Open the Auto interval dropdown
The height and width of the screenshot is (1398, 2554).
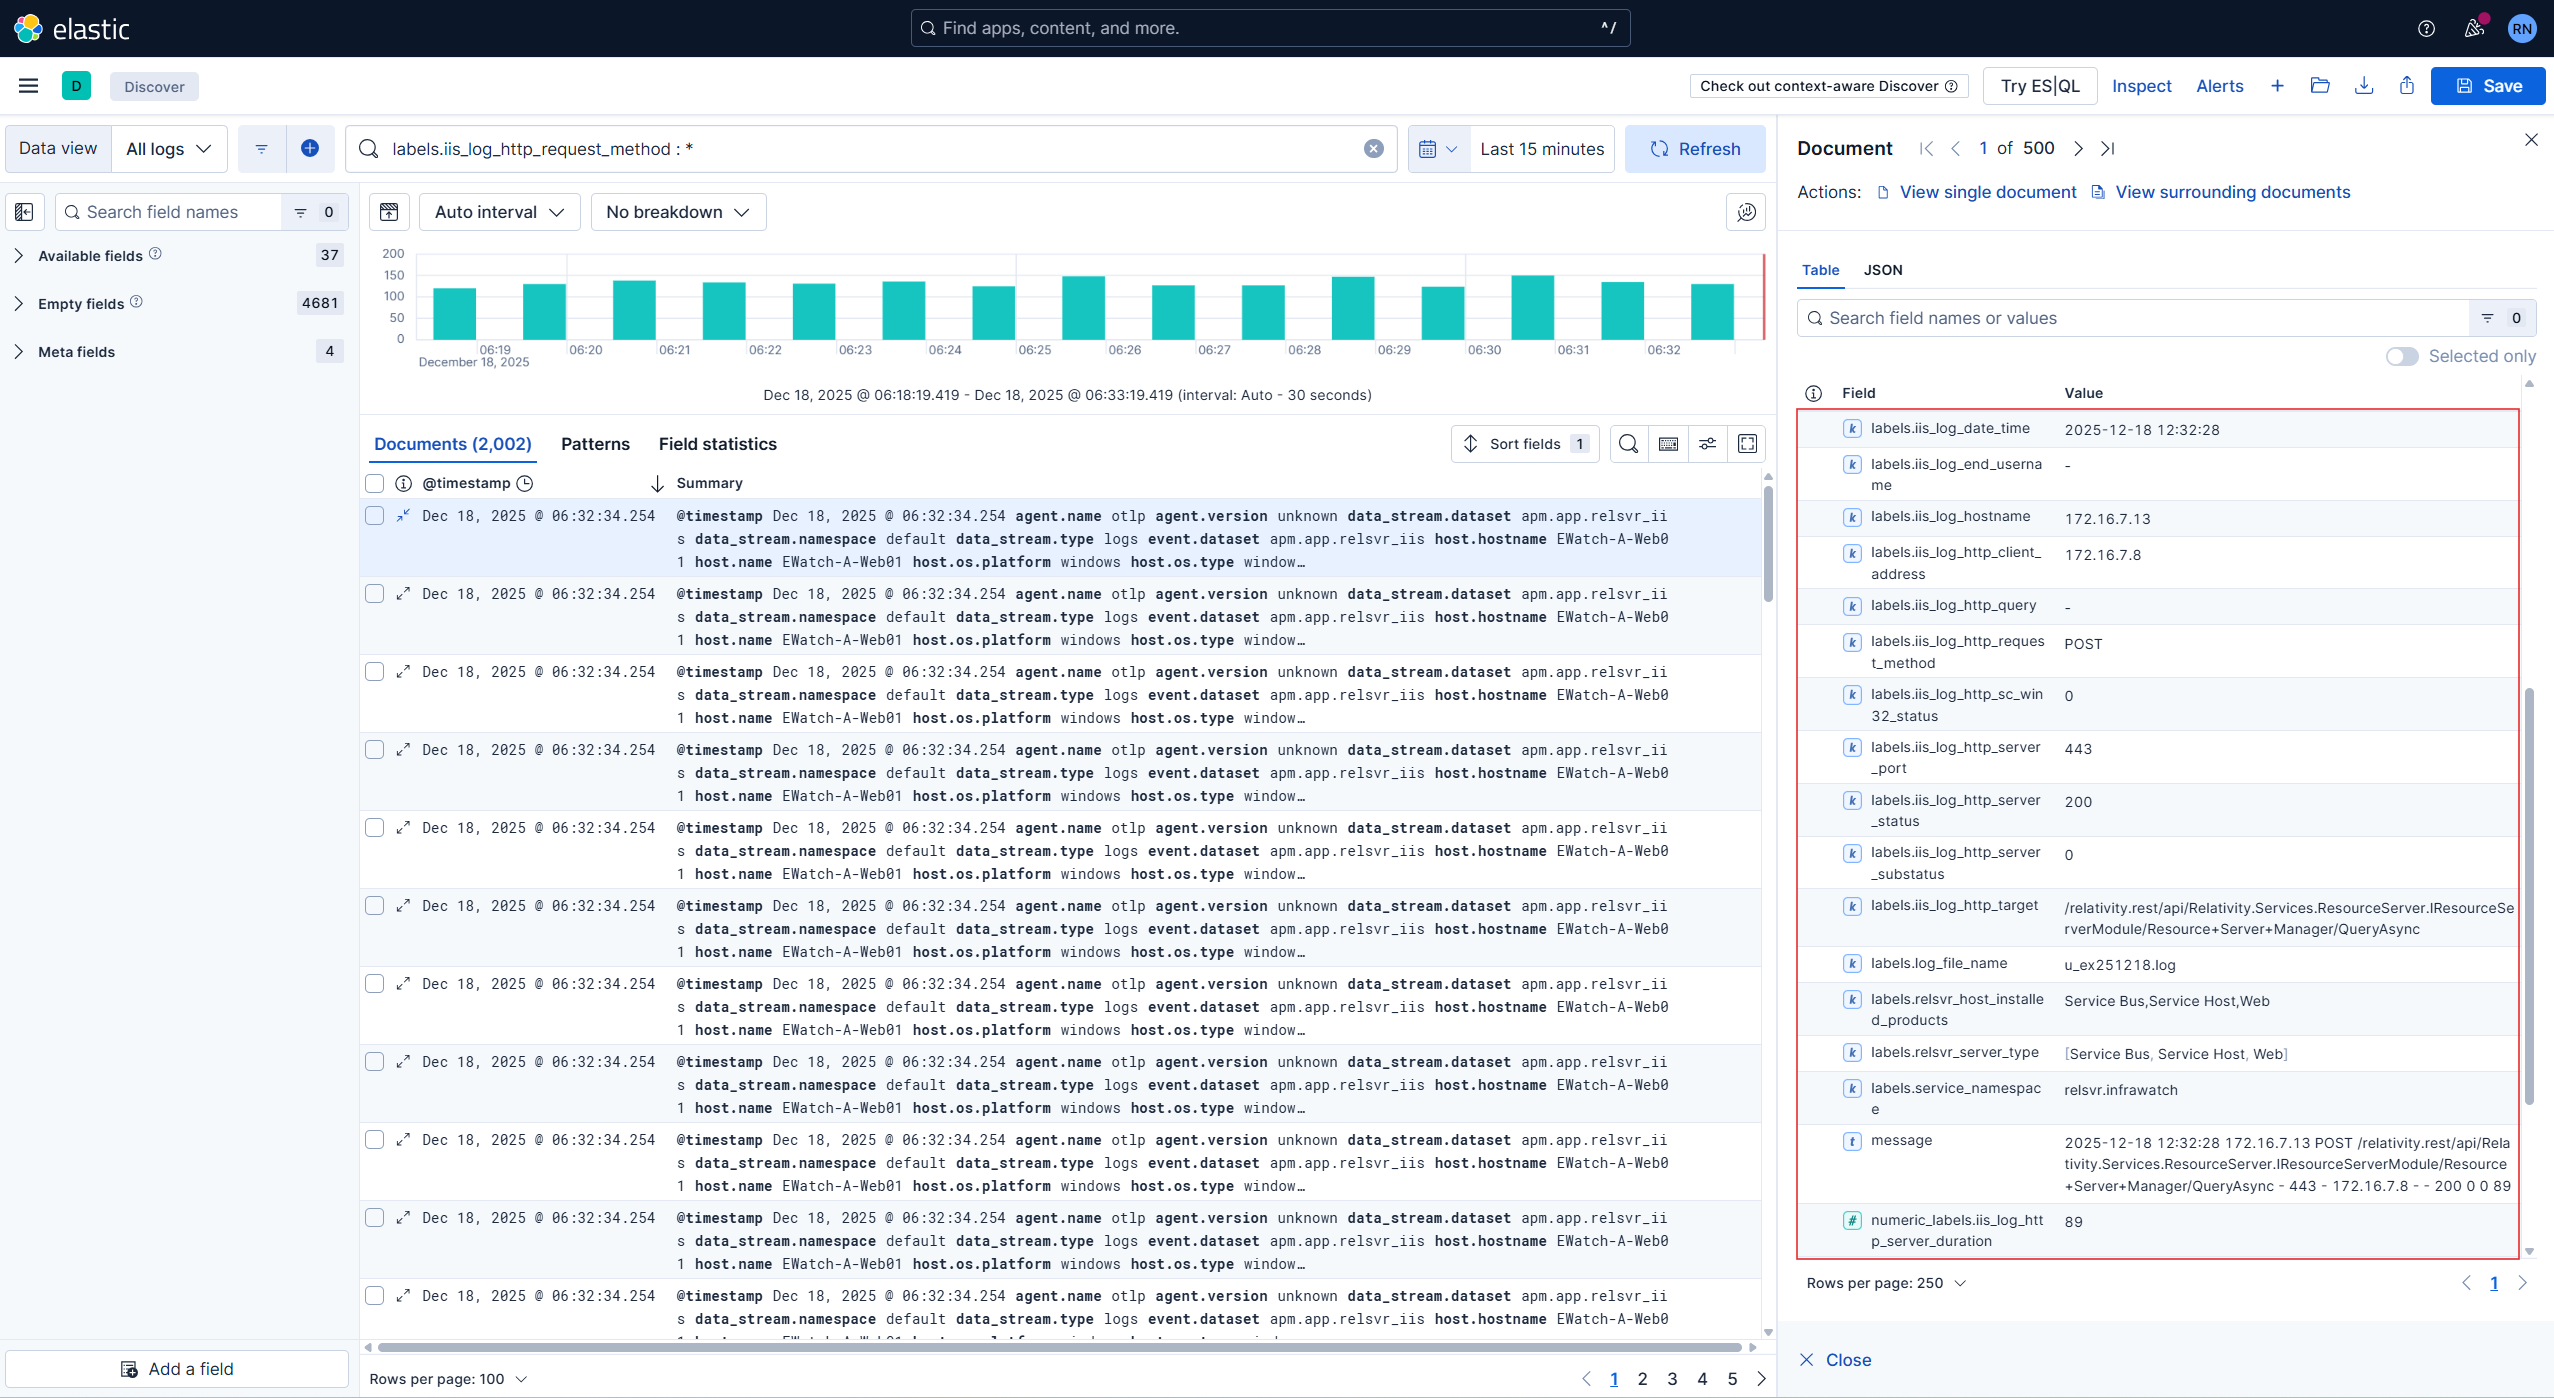pos(498,211)
